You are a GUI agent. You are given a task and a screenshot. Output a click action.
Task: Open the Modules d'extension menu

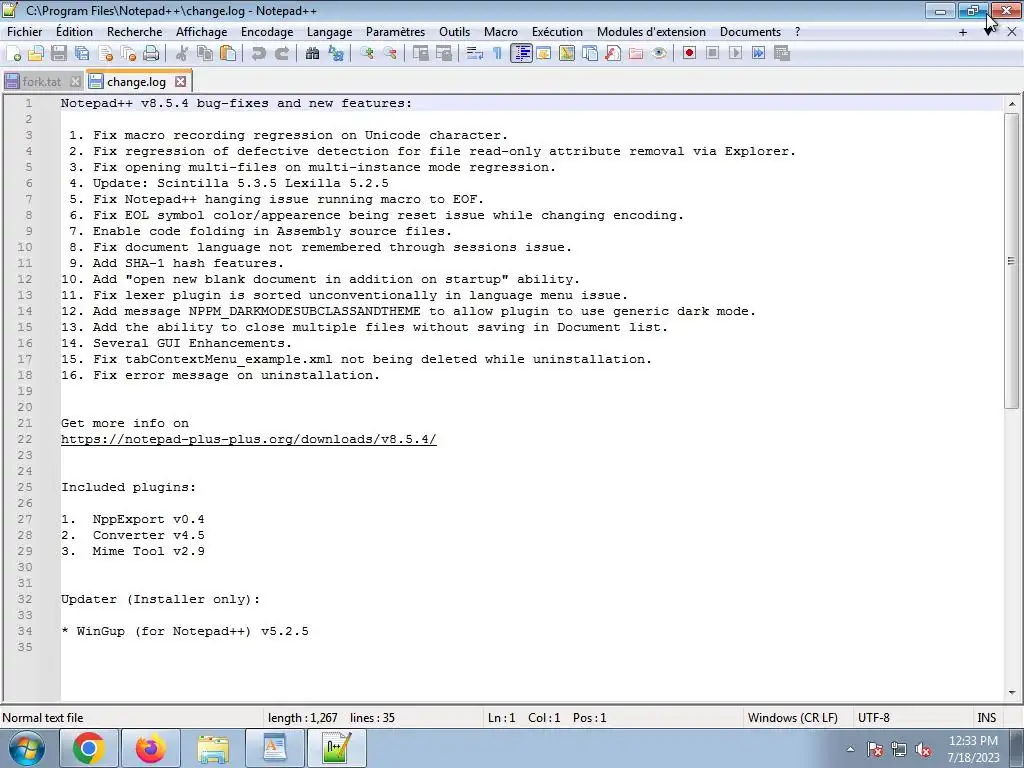click(x=651, y=32)
